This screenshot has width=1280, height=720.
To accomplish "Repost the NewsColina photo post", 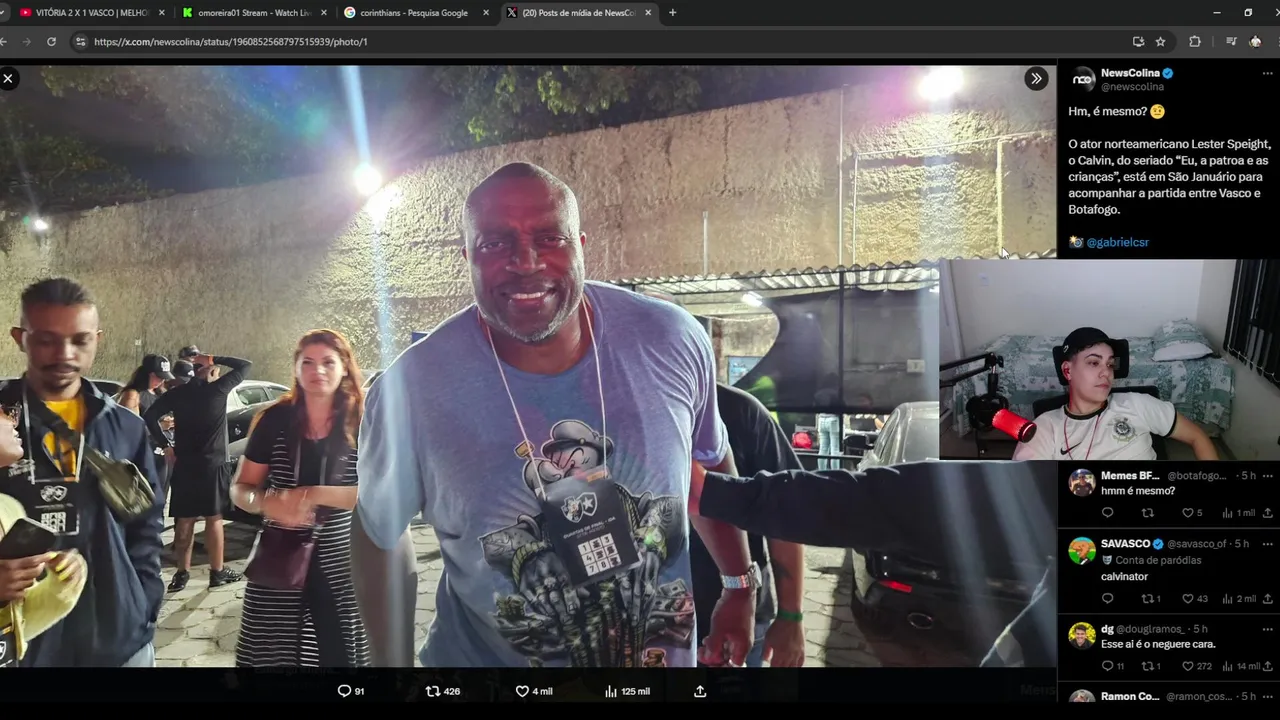I will (442, 691).
